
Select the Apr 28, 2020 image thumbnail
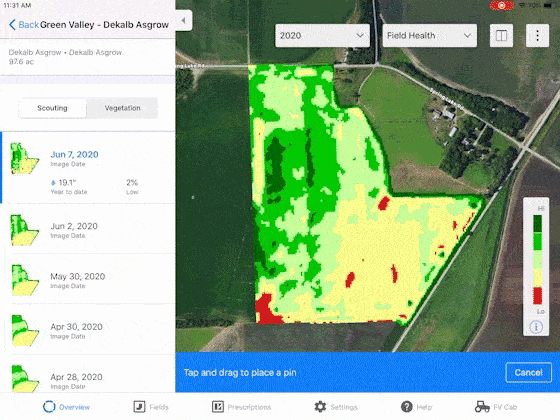tap(25, 379)
